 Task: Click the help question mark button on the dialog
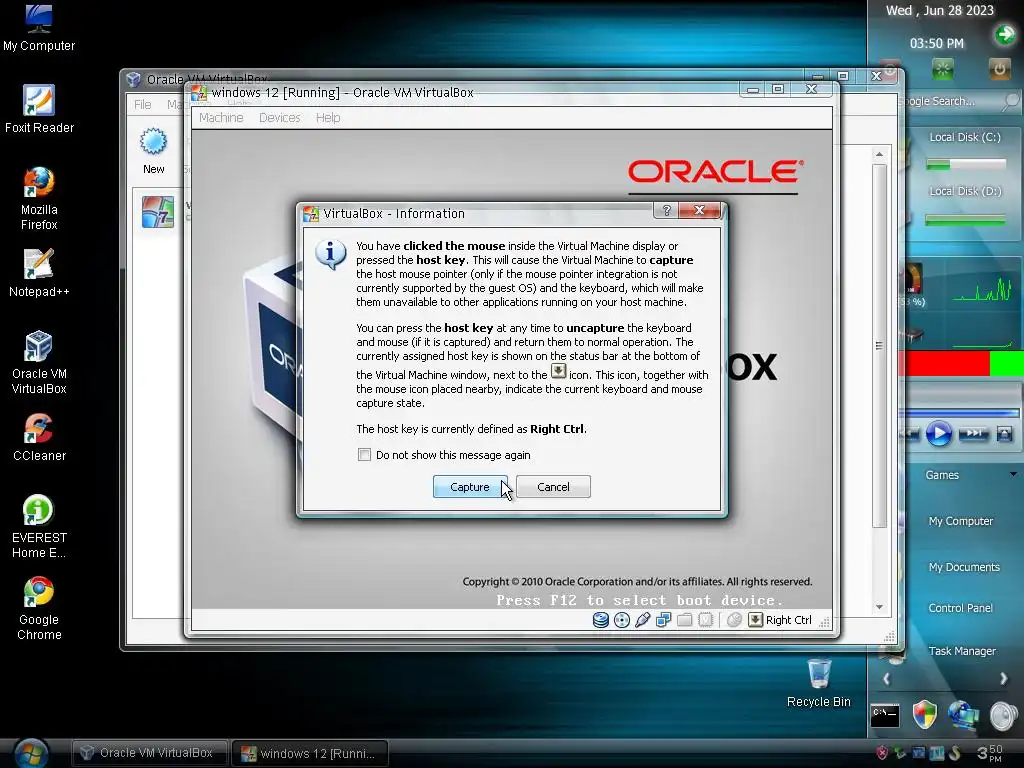click(x=666, y=210)
